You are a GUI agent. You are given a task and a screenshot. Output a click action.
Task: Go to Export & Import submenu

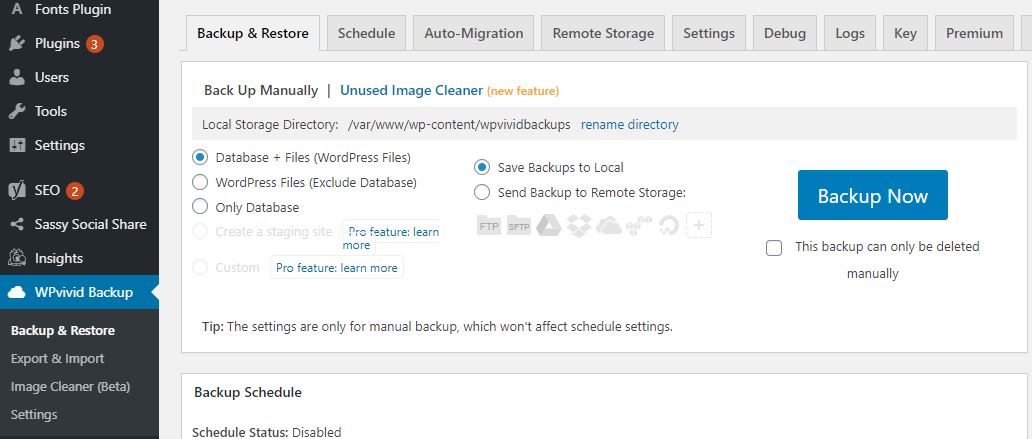pyautogui.click(x=57, y=358)
